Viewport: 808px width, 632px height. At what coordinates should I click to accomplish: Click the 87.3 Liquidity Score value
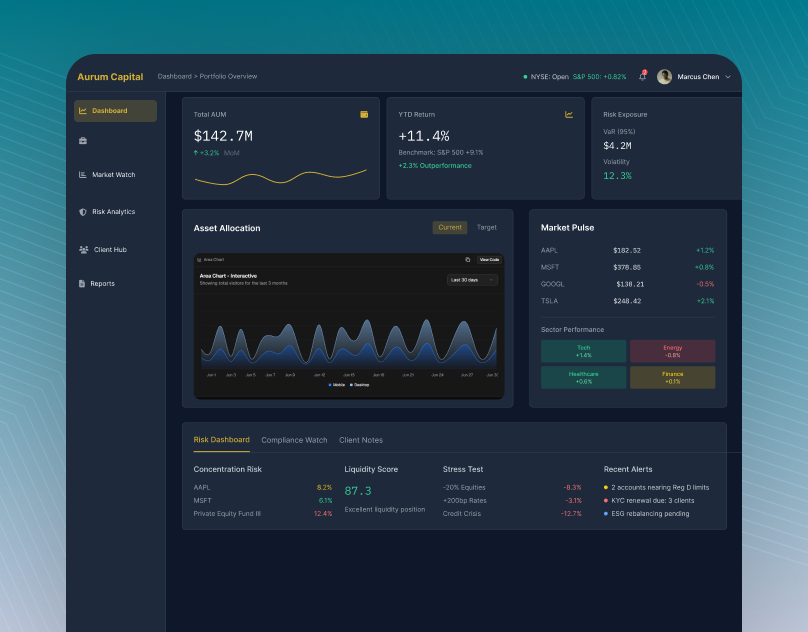click(x=358, y=491)
